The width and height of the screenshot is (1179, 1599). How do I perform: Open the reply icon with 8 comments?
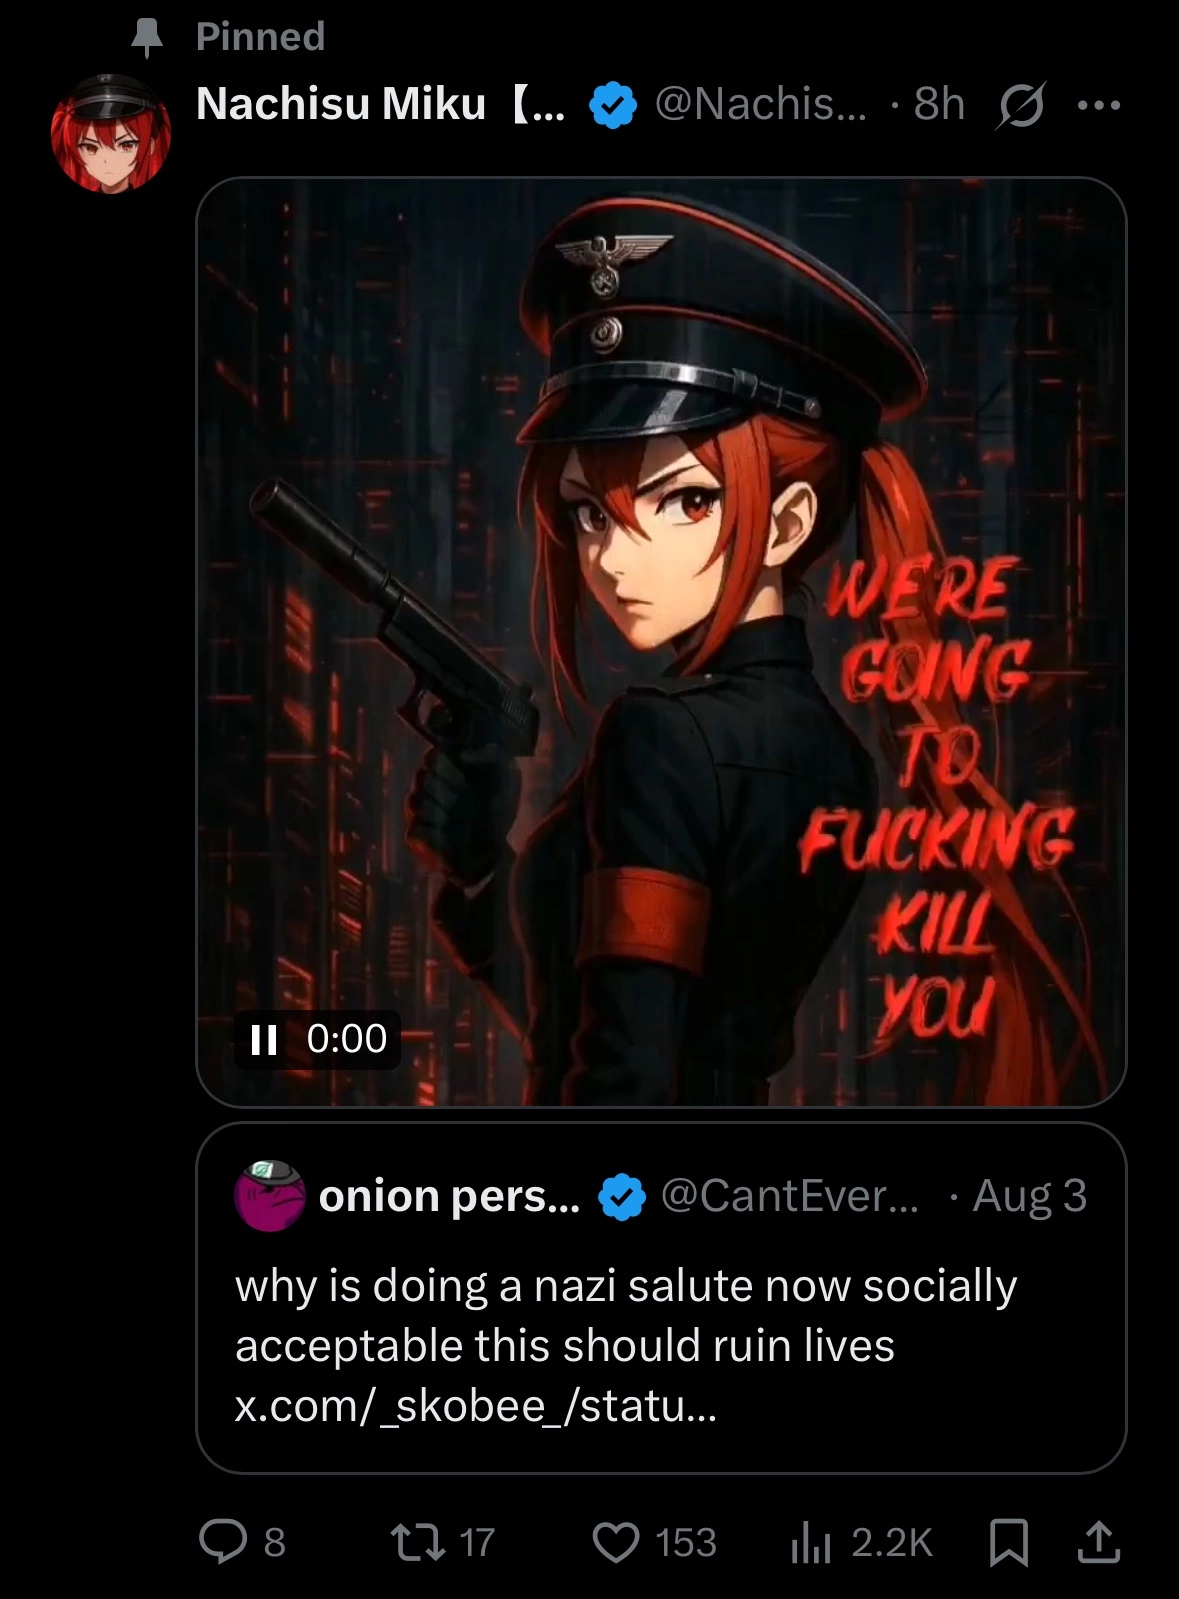pyautogui.click(x=223, y=1541)
